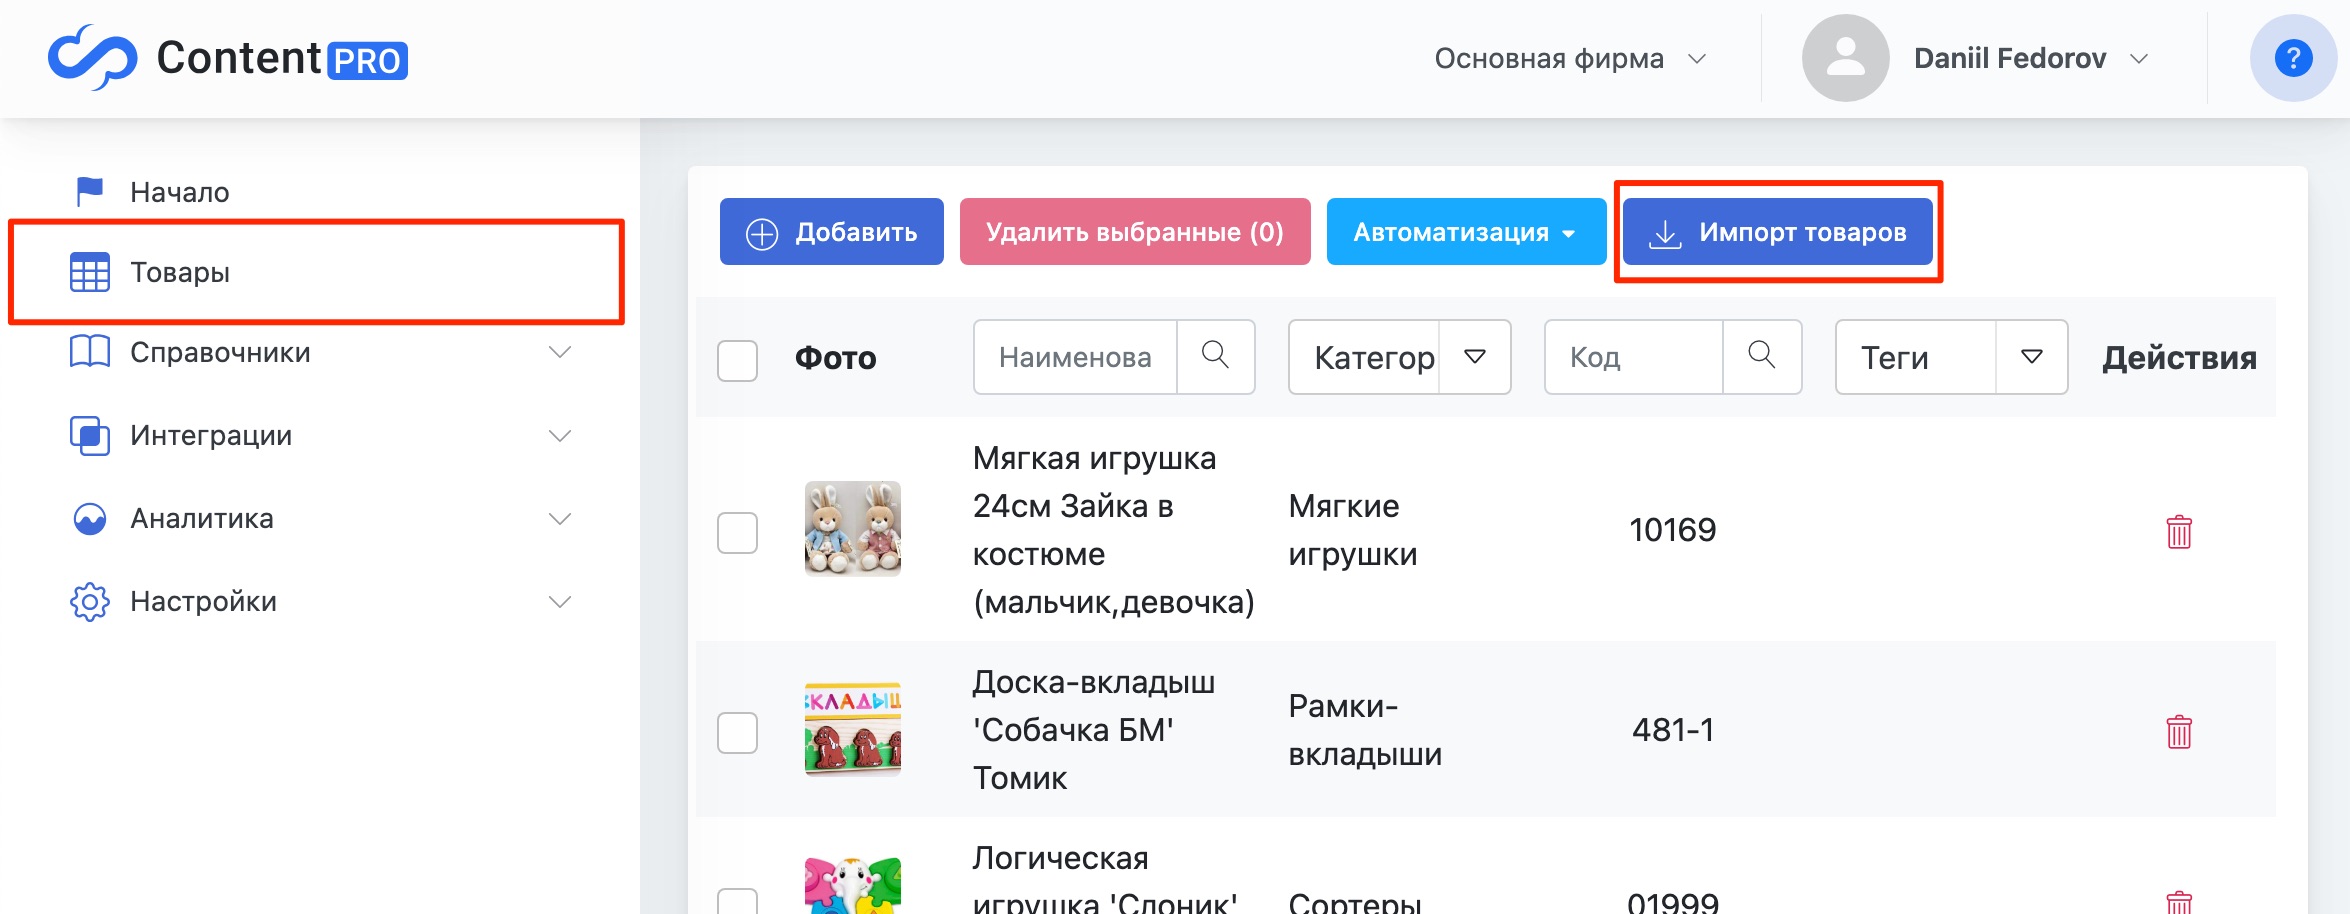Click the search magnifier in name filter

[1215, 356]
